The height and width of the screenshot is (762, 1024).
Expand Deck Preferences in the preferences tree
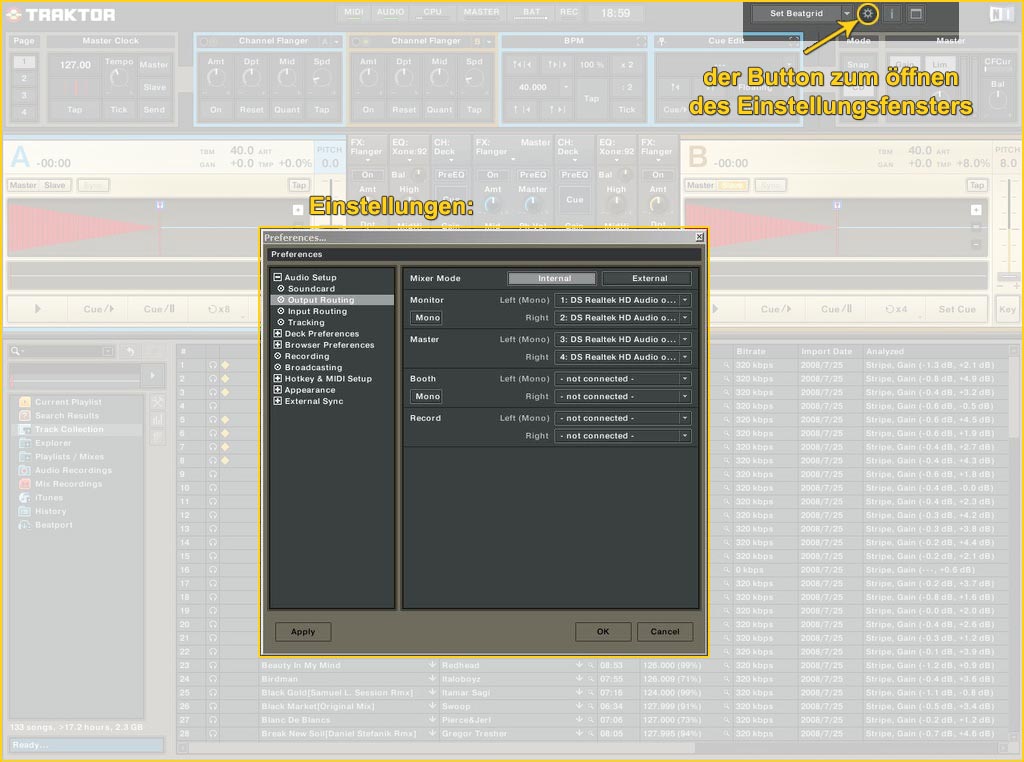pyautogui.click(x=278, y=334)
